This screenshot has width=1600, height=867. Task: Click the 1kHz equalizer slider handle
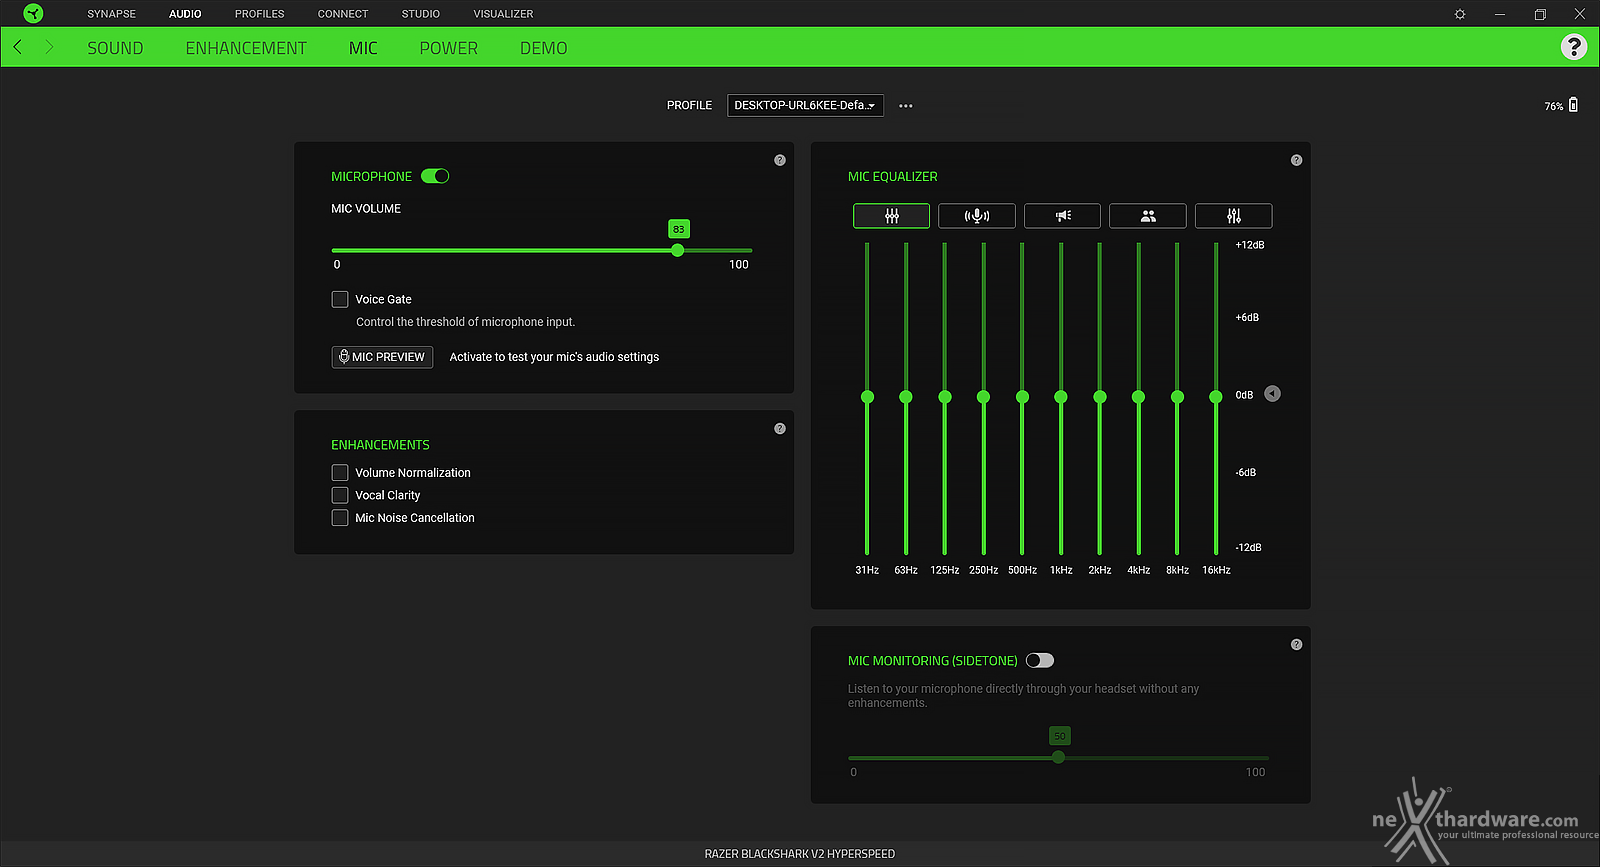pyautogui.click(x=1061, y=397)
